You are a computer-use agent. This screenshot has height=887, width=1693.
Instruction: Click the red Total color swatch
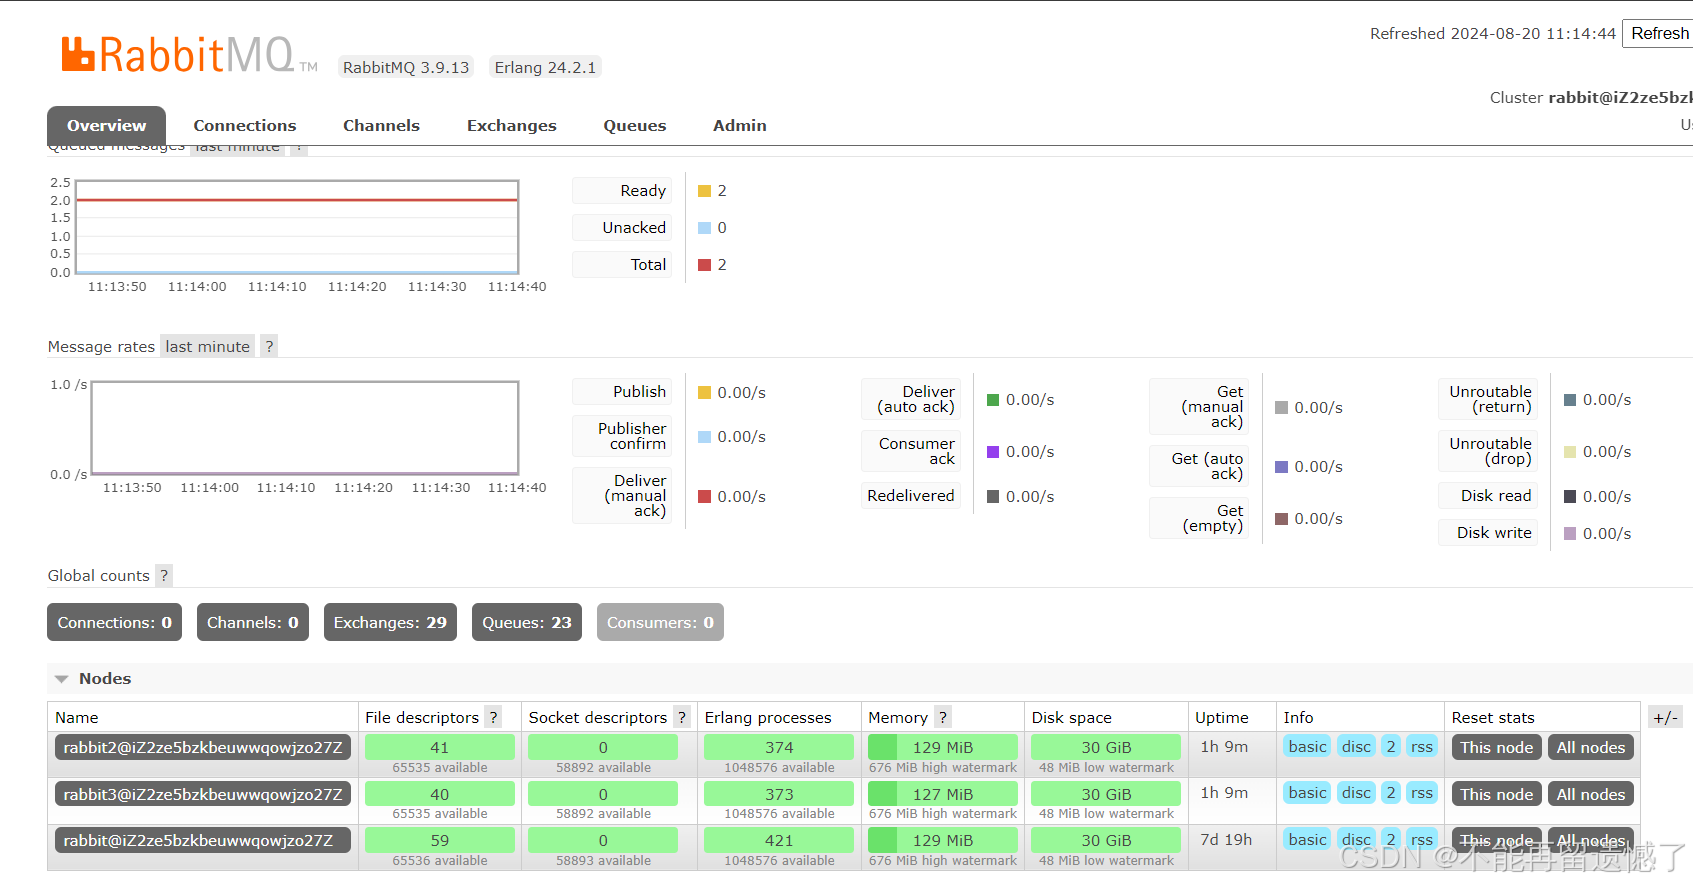click(x=704, y=265)
